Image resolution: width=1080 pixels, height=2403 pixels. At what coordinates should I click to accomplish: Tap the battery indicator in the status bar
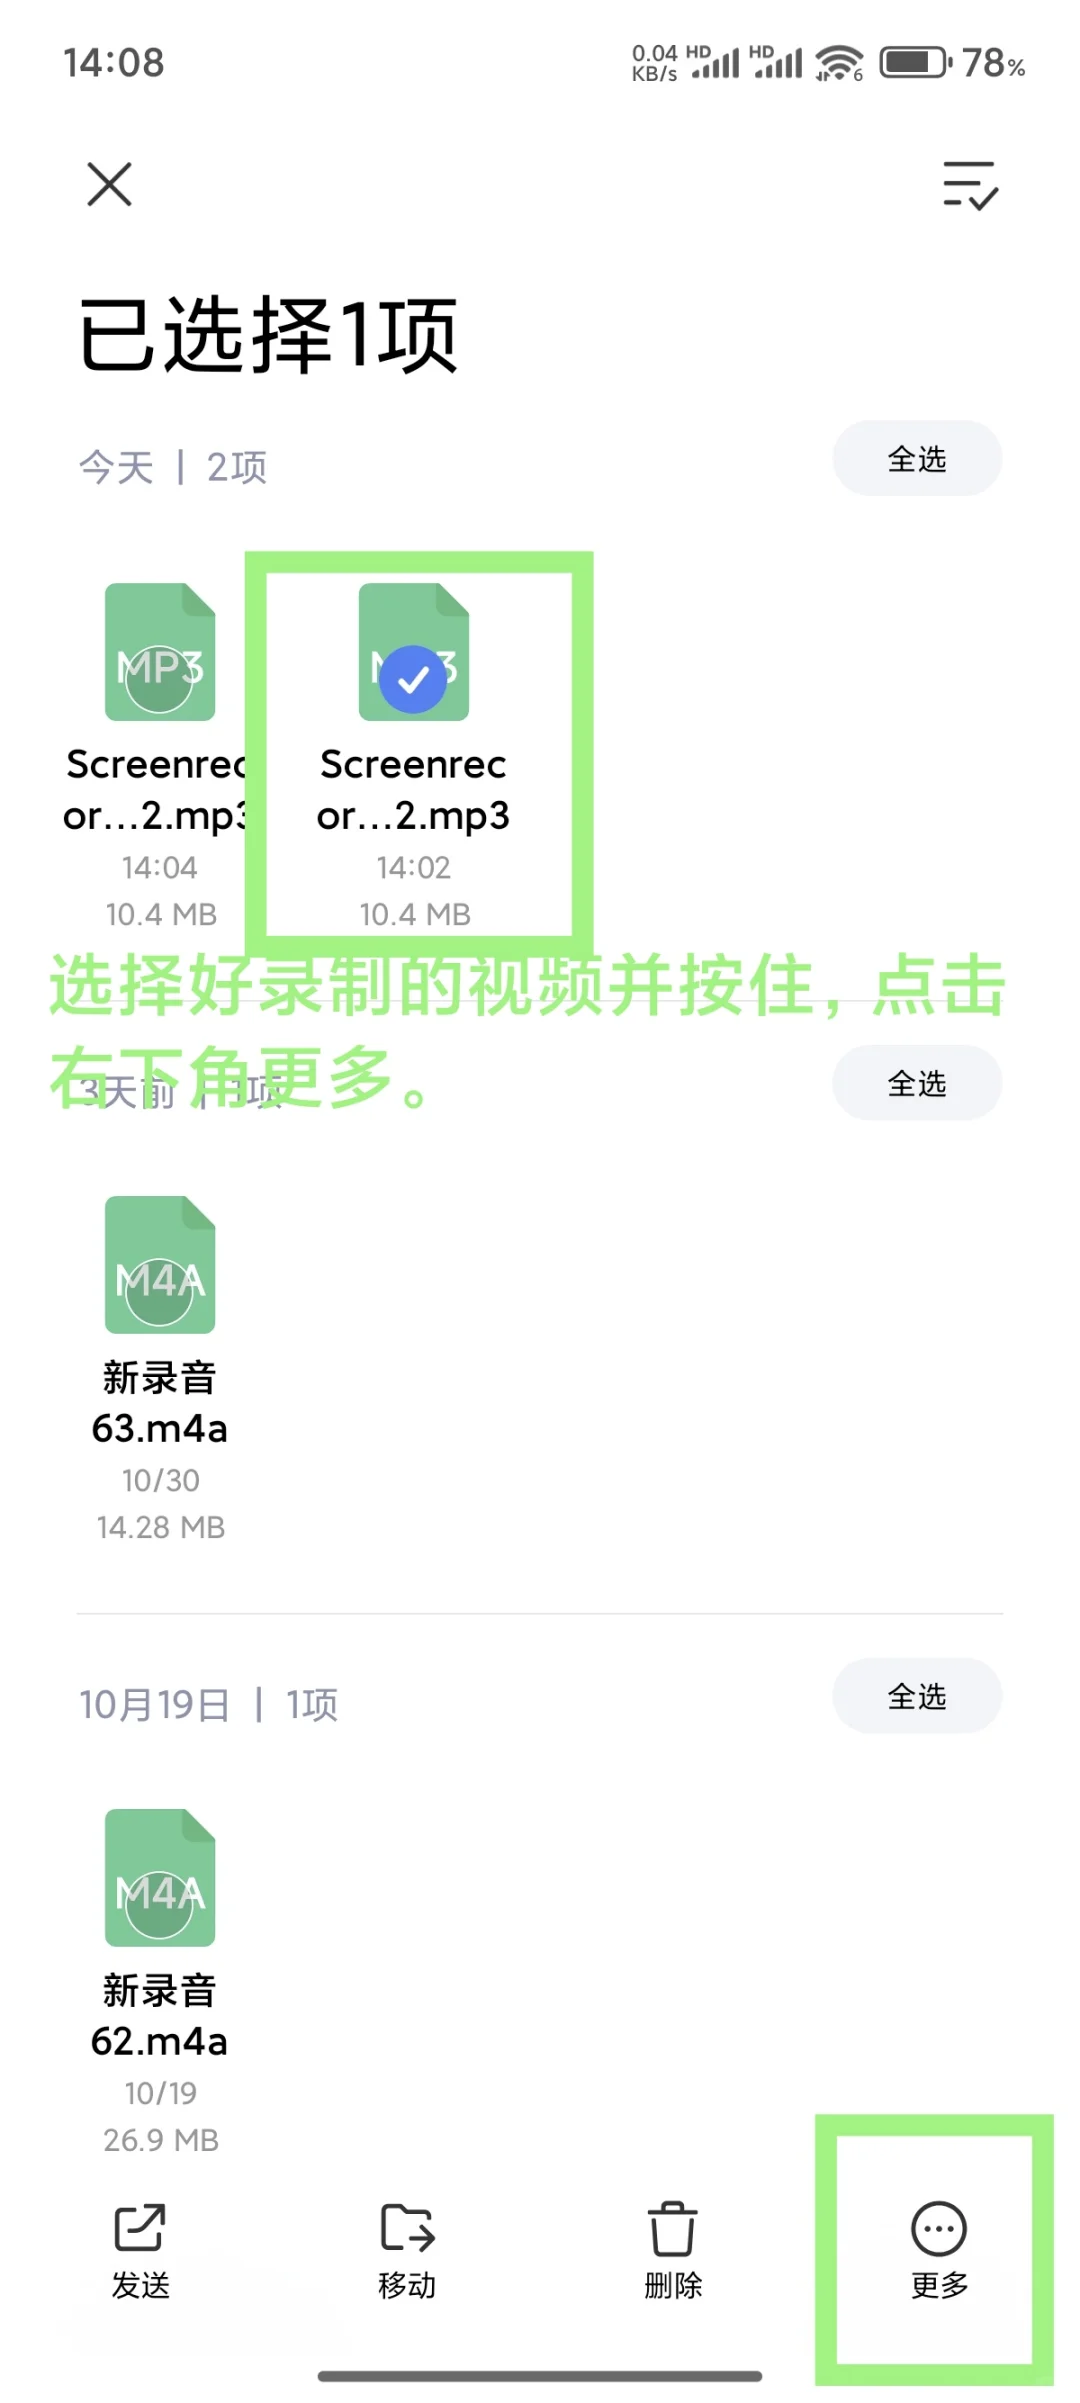click(x=916, y=63)
